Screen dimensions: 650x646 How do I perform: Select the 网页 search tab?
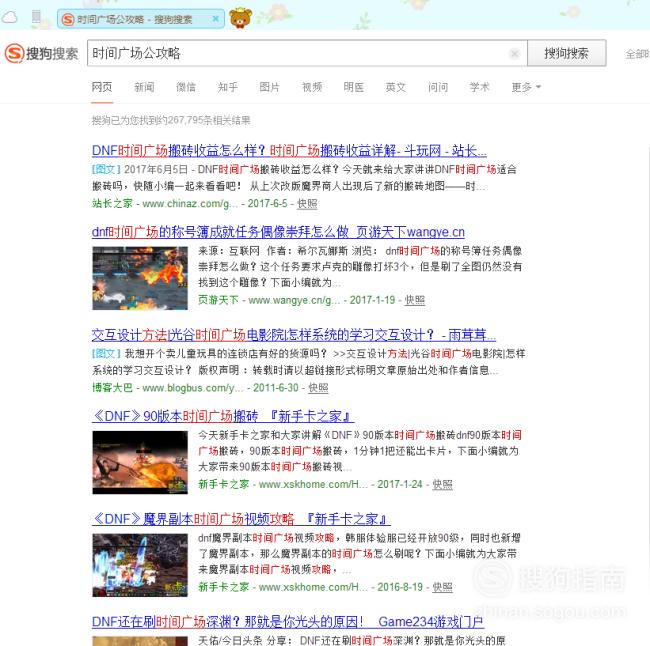[x=102, y=87]
